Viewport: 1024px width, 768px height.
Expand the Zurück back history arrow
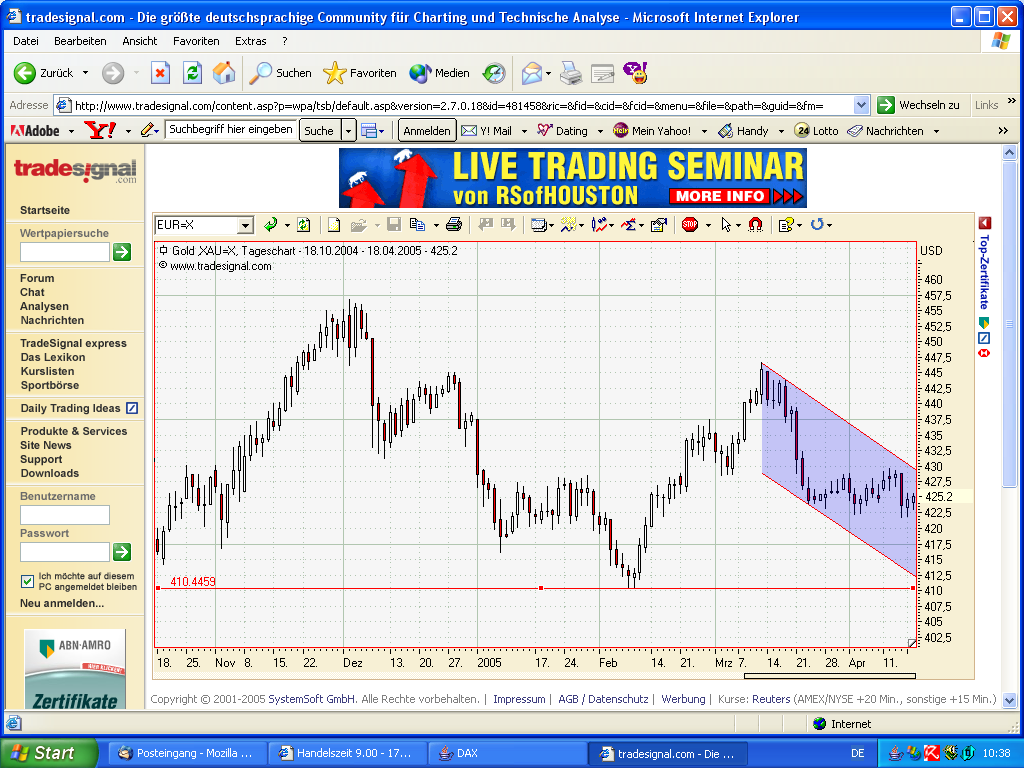tap(86, 72)
